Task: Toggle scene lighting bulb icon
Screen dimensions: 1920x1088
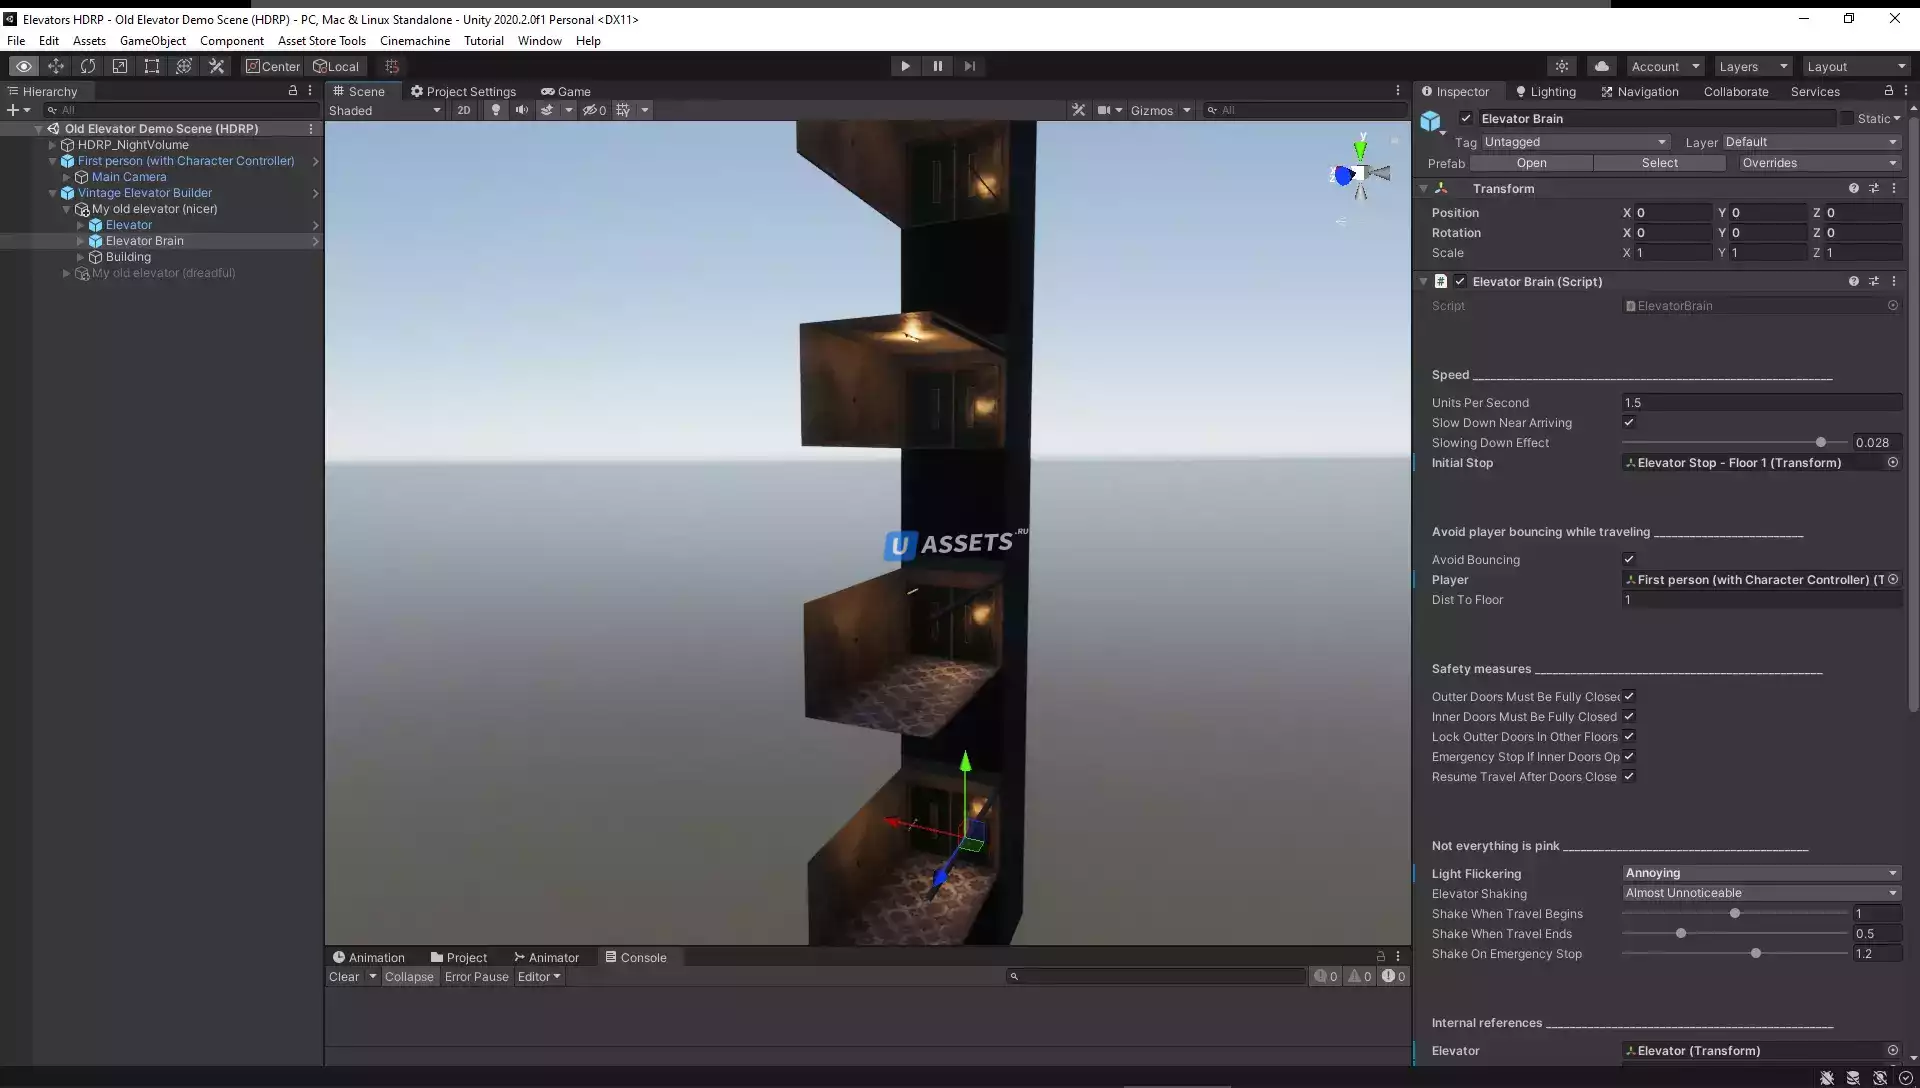Action: point(495,110)
